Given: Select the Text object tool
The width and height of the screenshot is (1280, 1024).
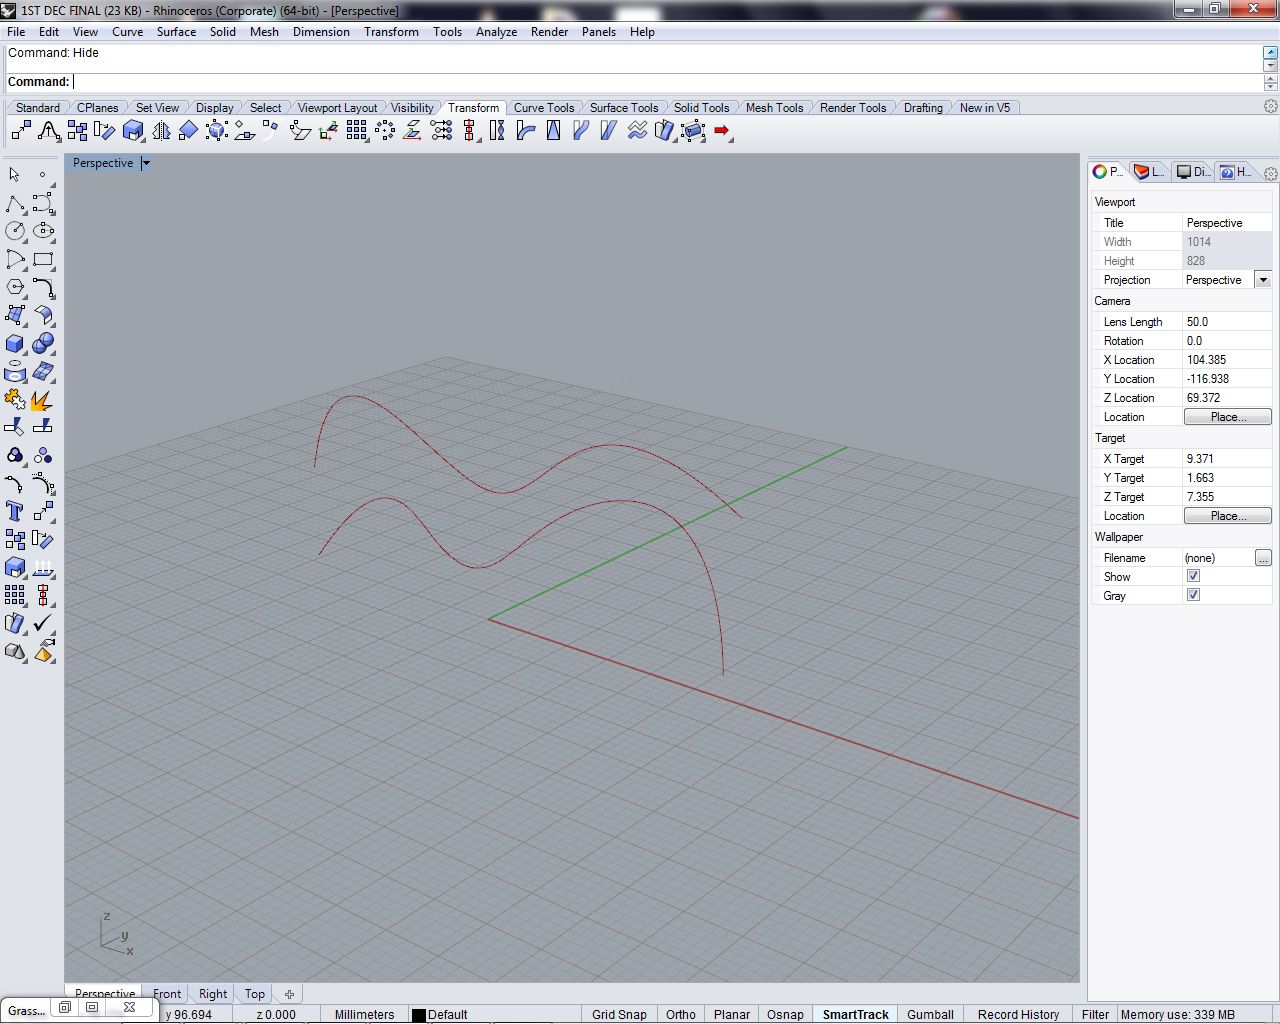Looking at the screenshot, I should click(x=15, y=511).
